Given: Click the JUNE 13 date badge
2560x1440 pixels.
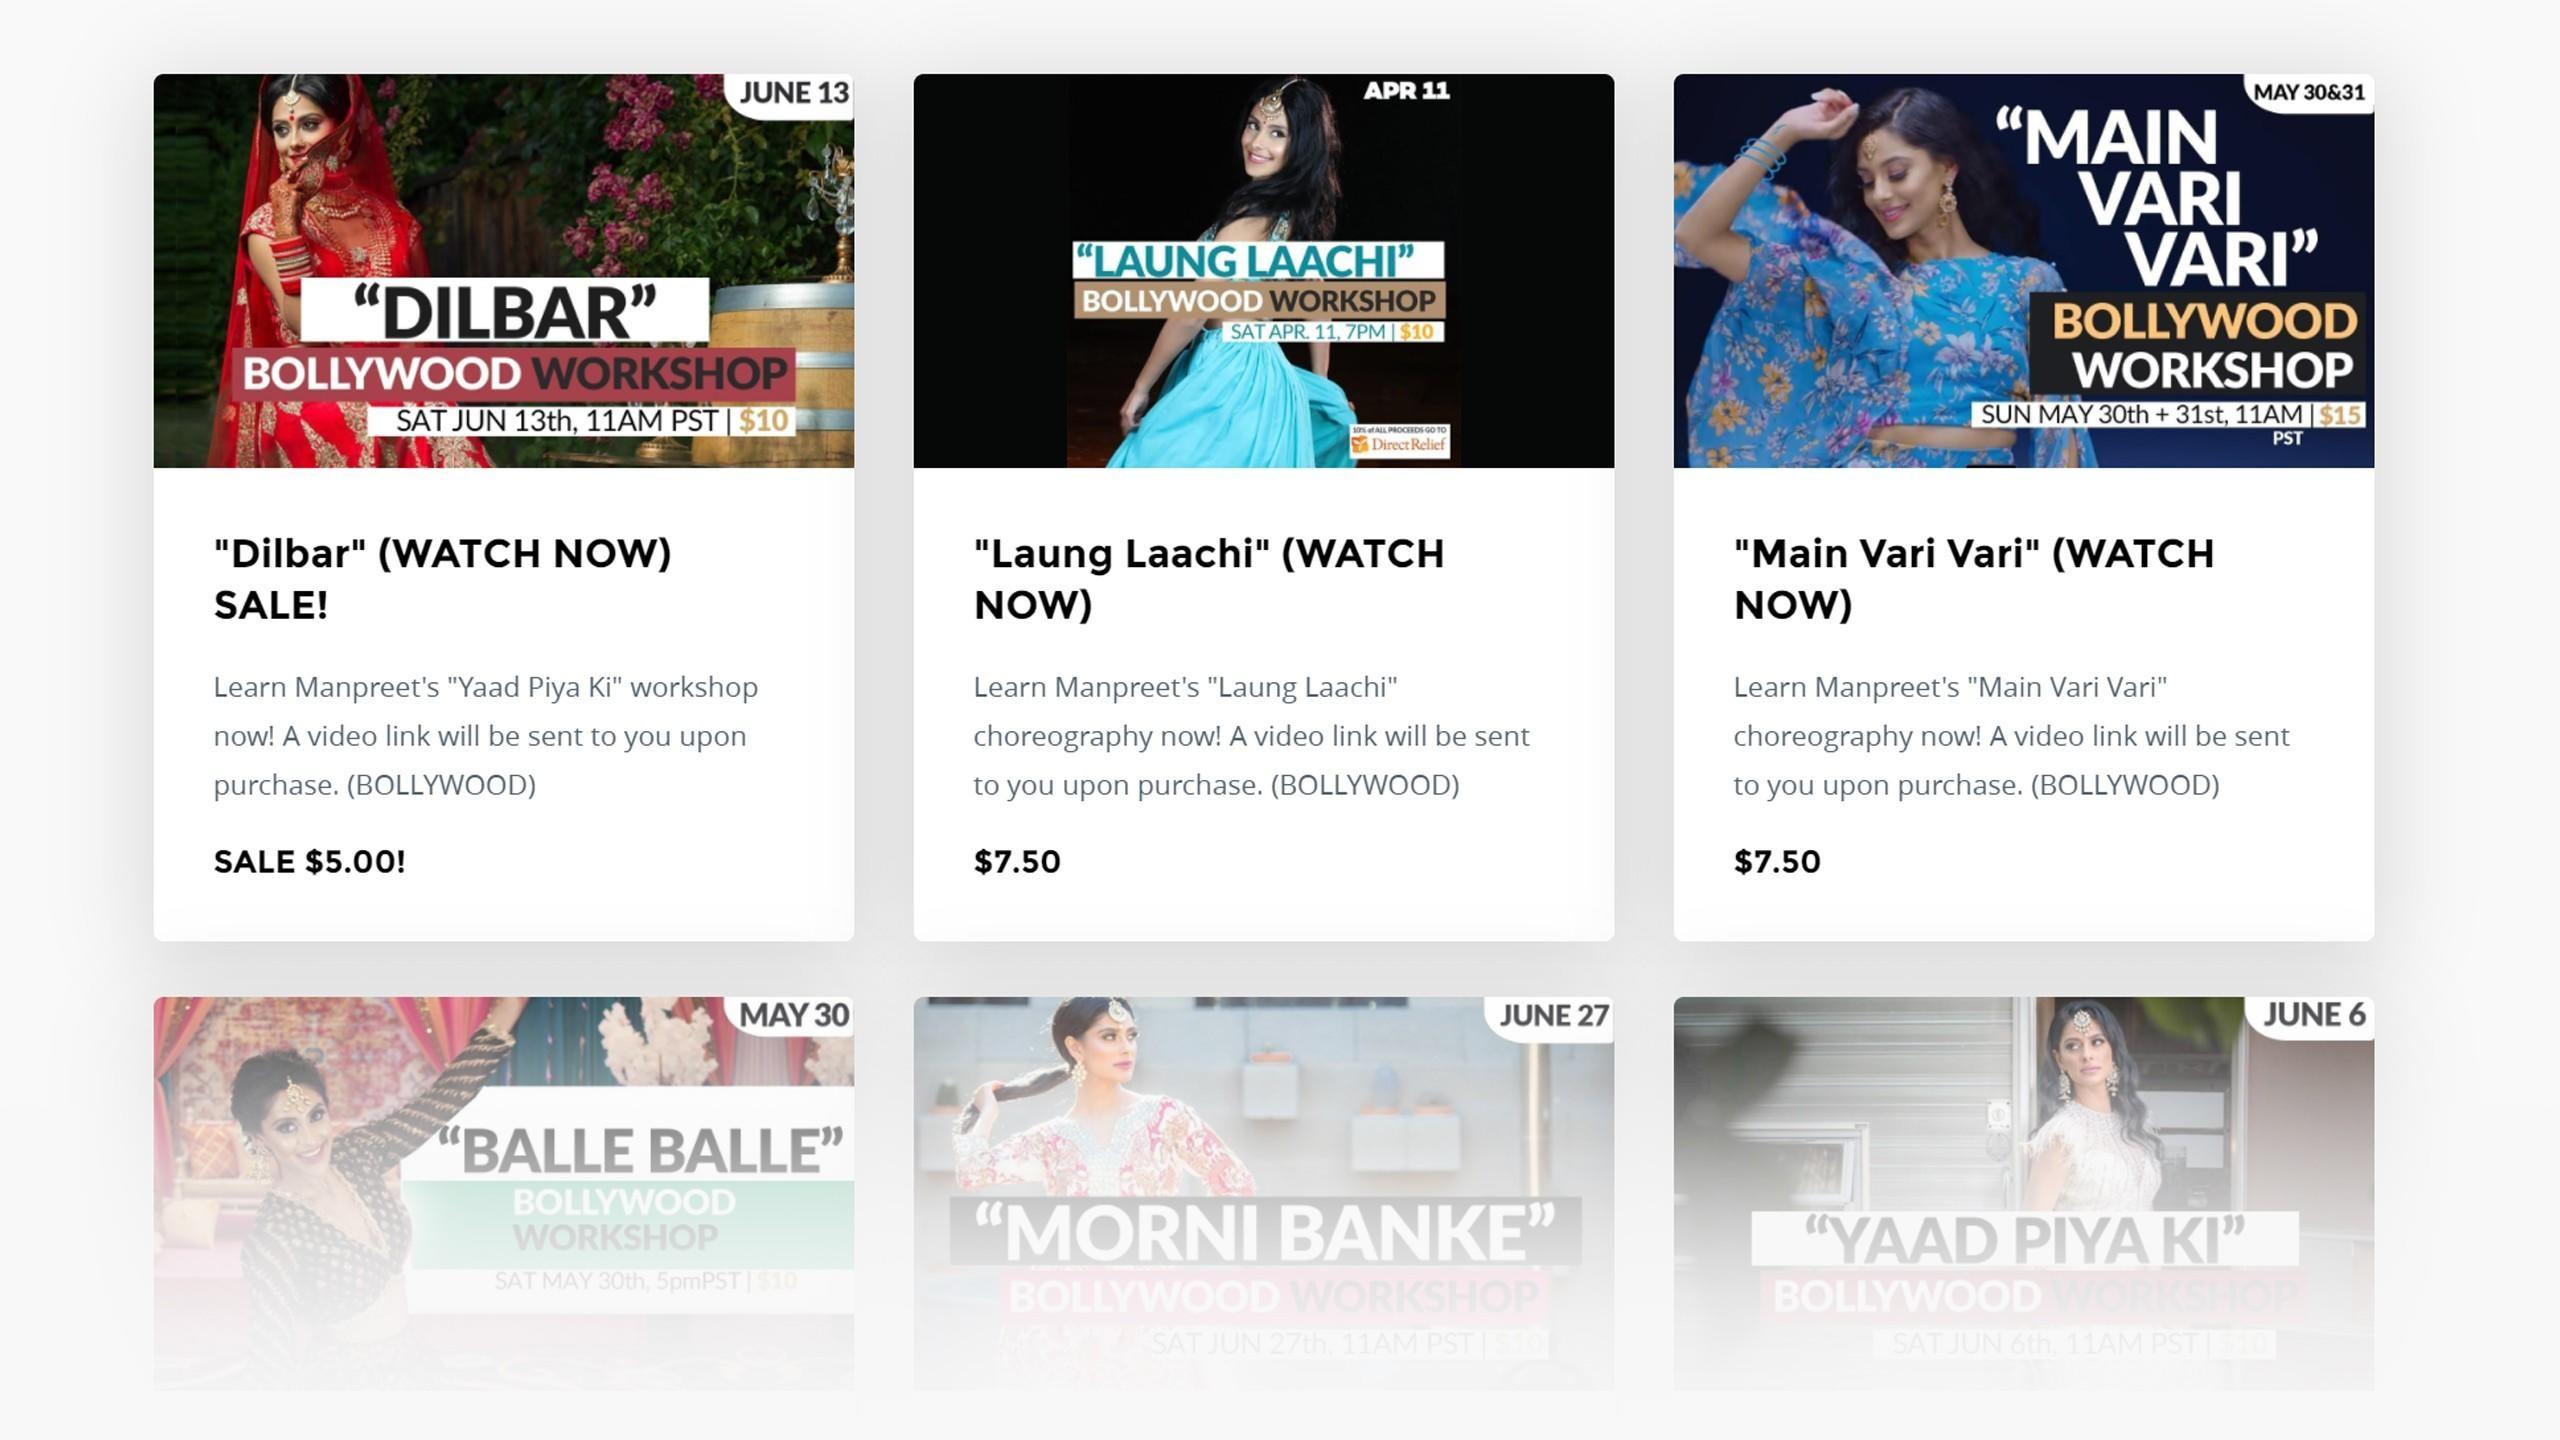Looking at the screenshot, I should point(793,93).
